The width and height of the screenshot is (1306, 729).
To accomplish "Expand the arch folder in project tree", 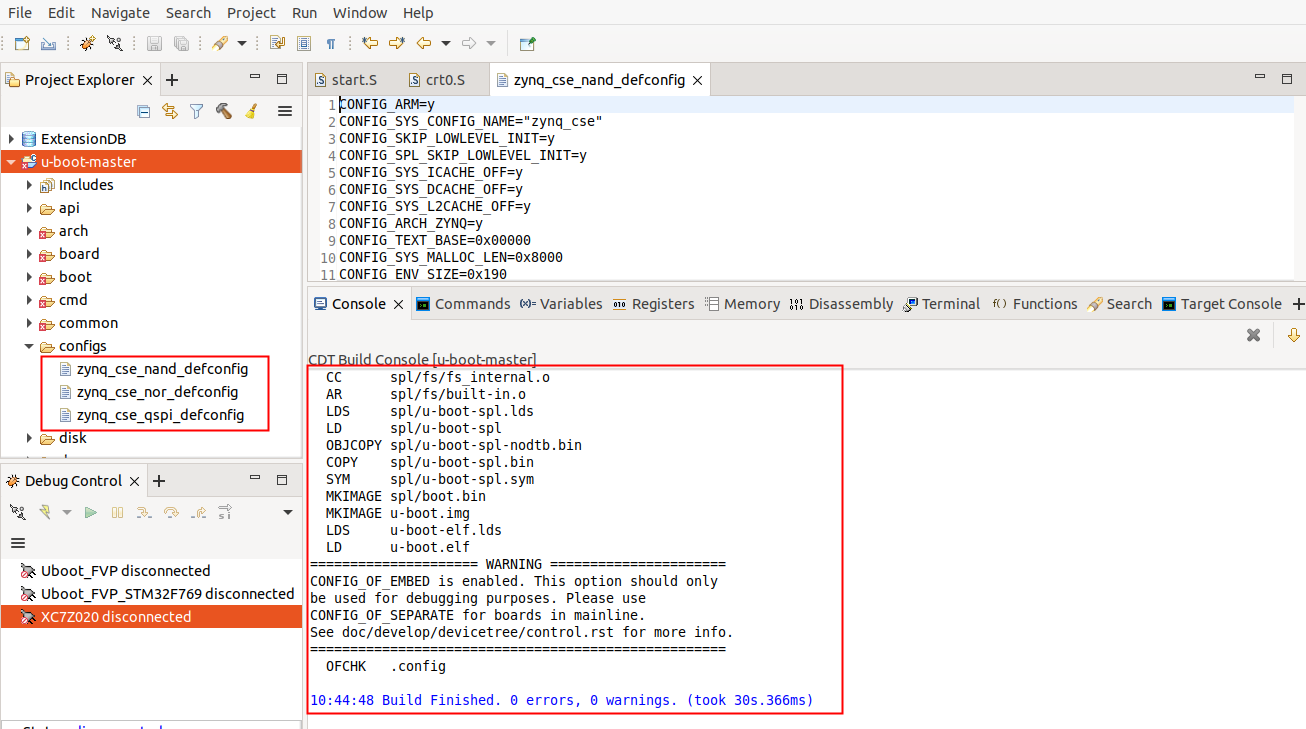I will [x=29, y=231].
